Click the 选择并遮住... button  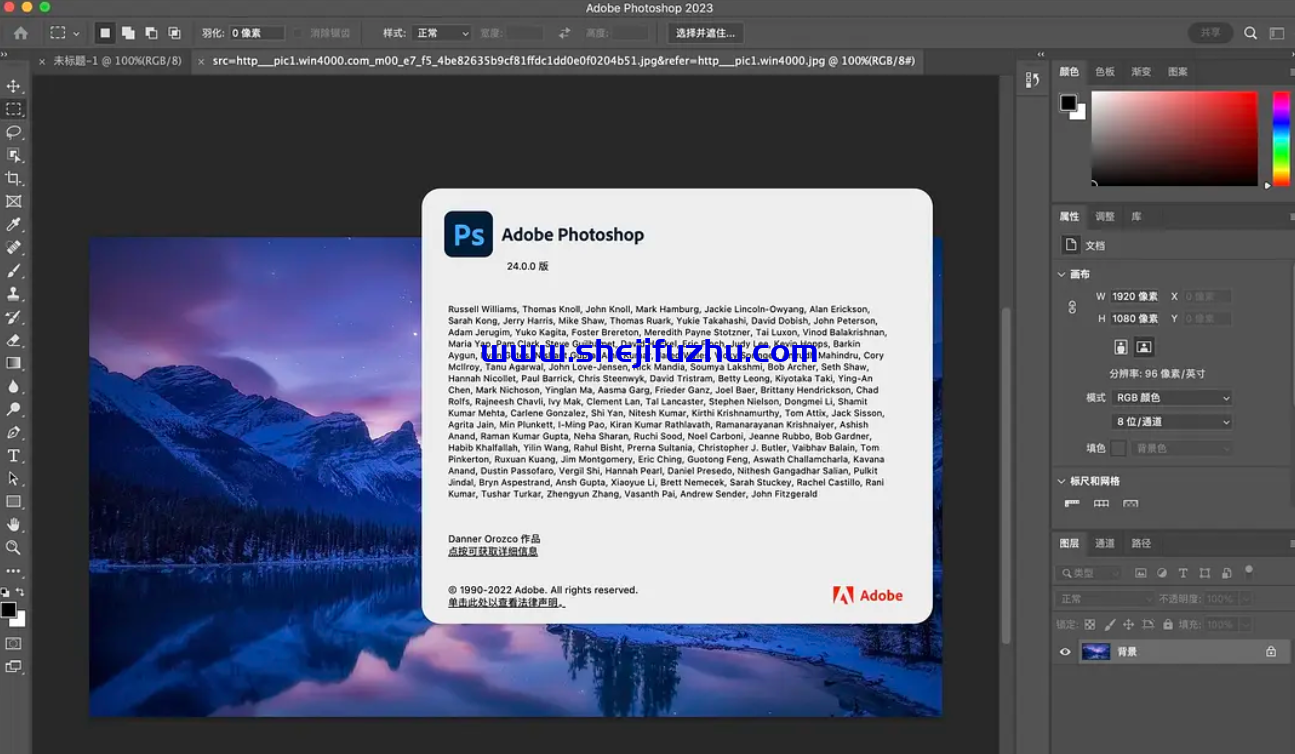705,33
